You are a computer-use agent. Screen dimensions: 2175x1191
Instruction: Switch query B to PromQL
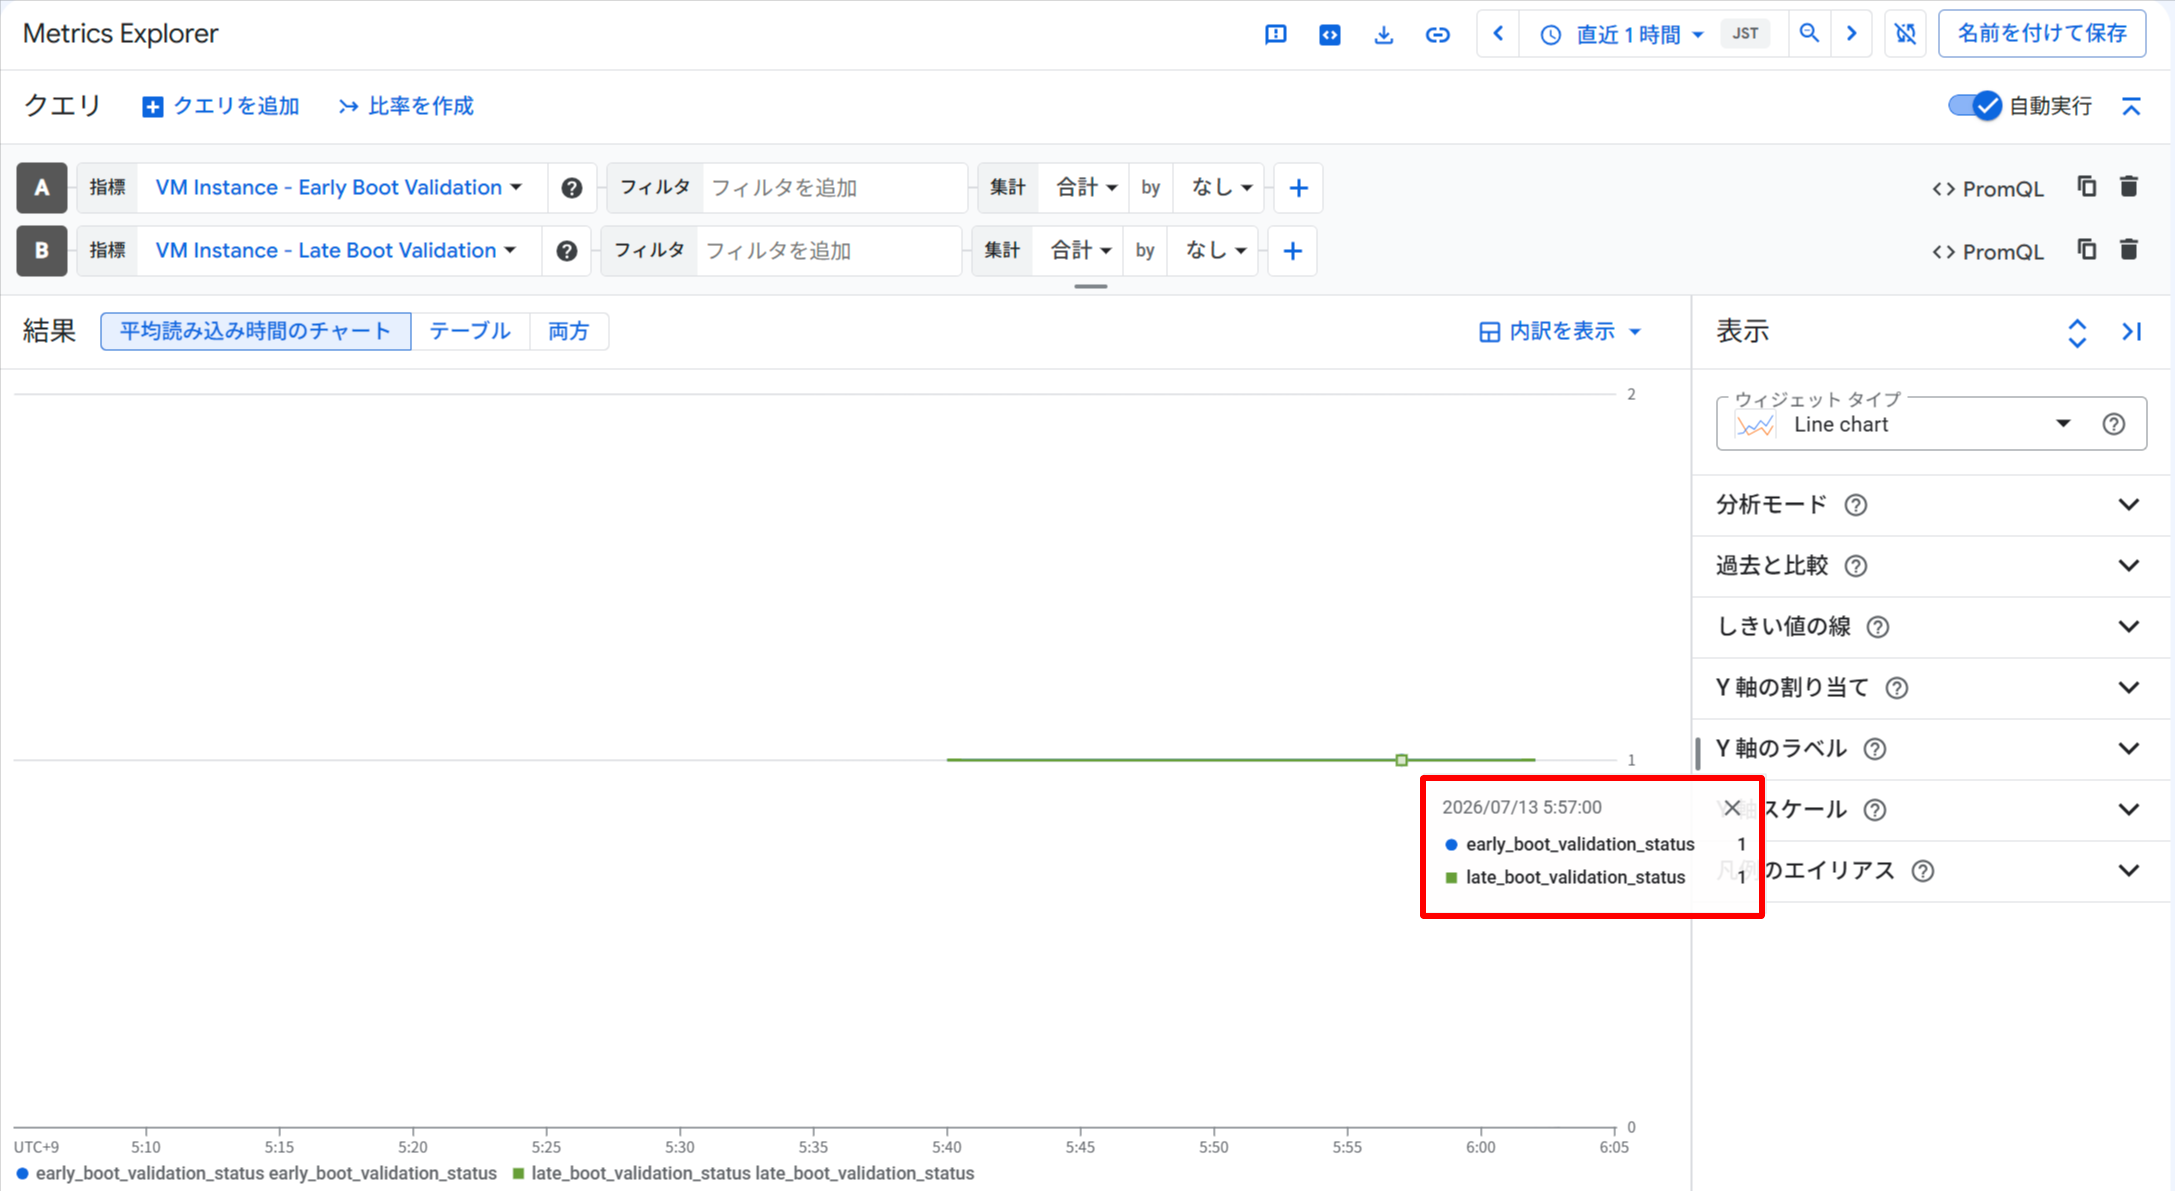pyautogui.click(x=1988, y=252)
